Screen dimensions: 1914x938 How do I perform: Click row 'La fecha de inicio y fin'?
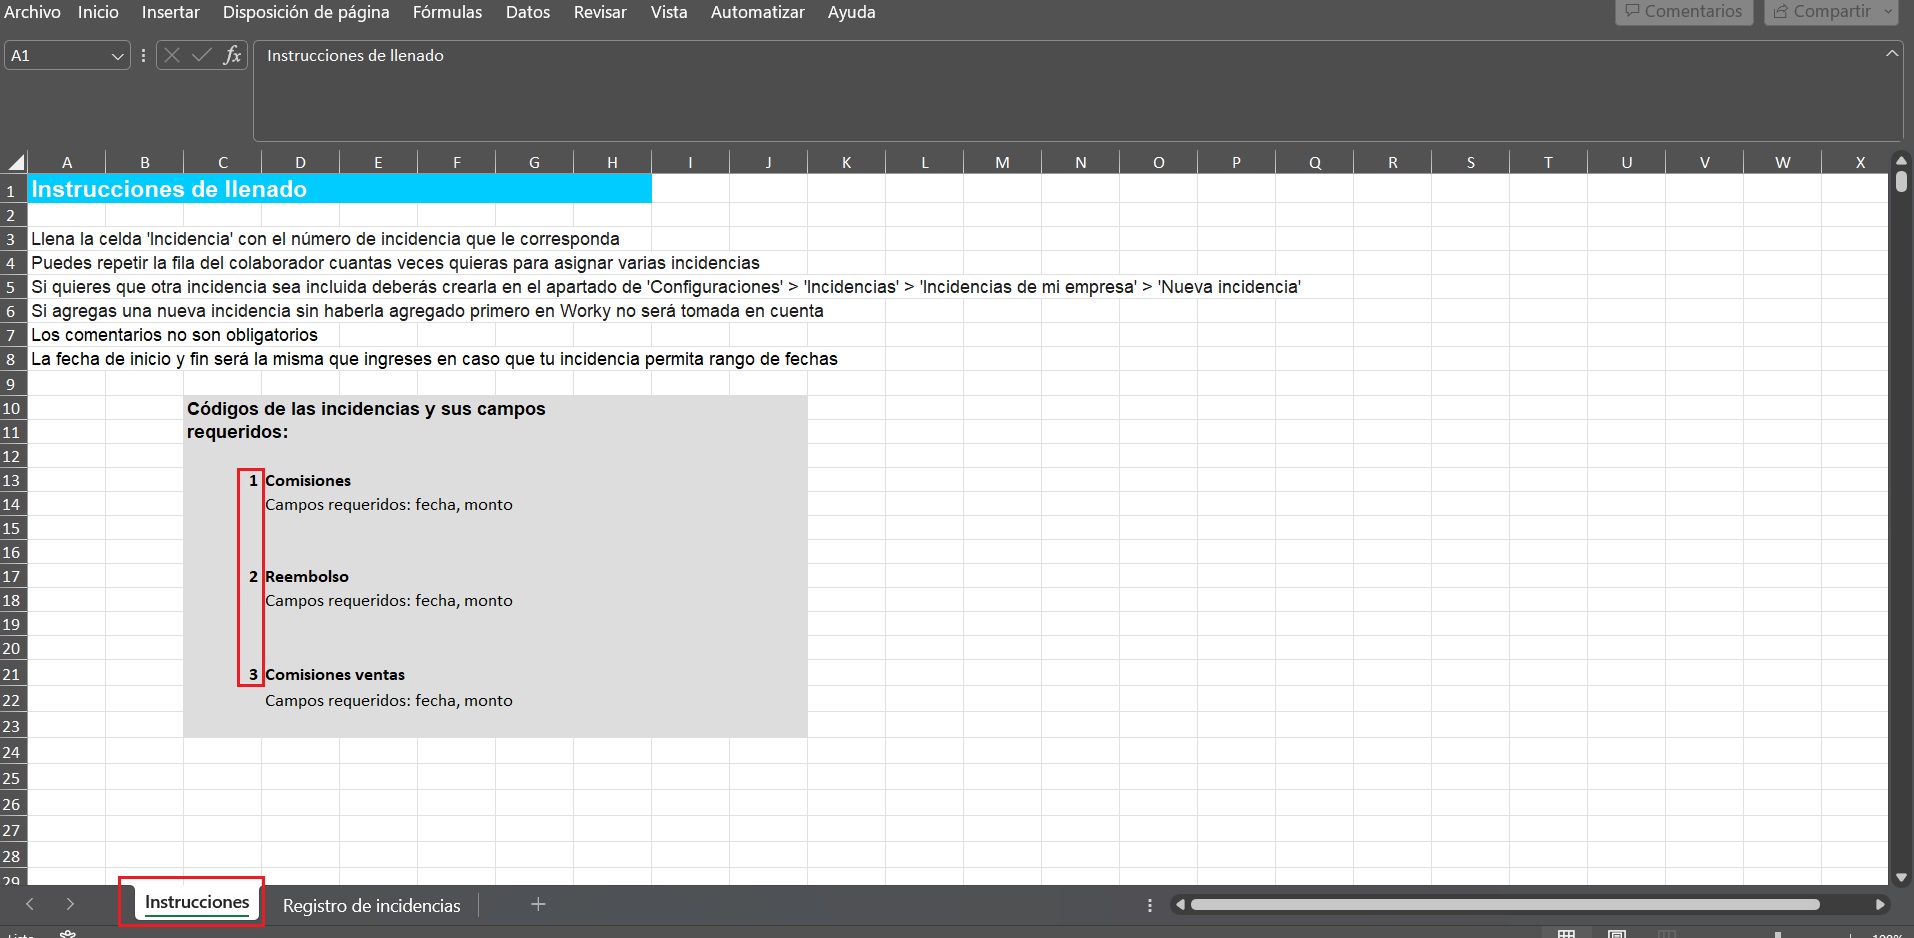click(x=434, y=359)
